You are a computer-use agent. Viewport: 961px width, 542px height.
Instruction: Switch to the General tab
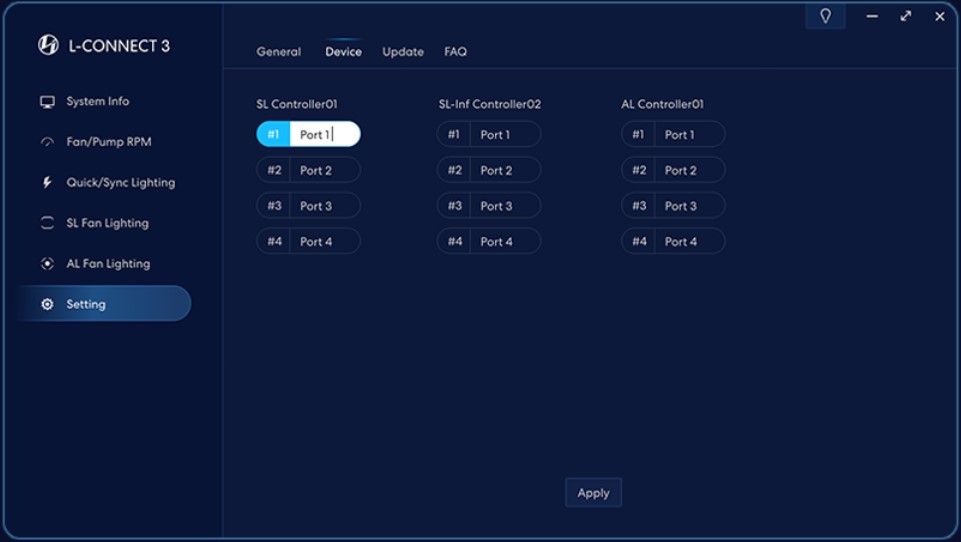click(278, 52)
